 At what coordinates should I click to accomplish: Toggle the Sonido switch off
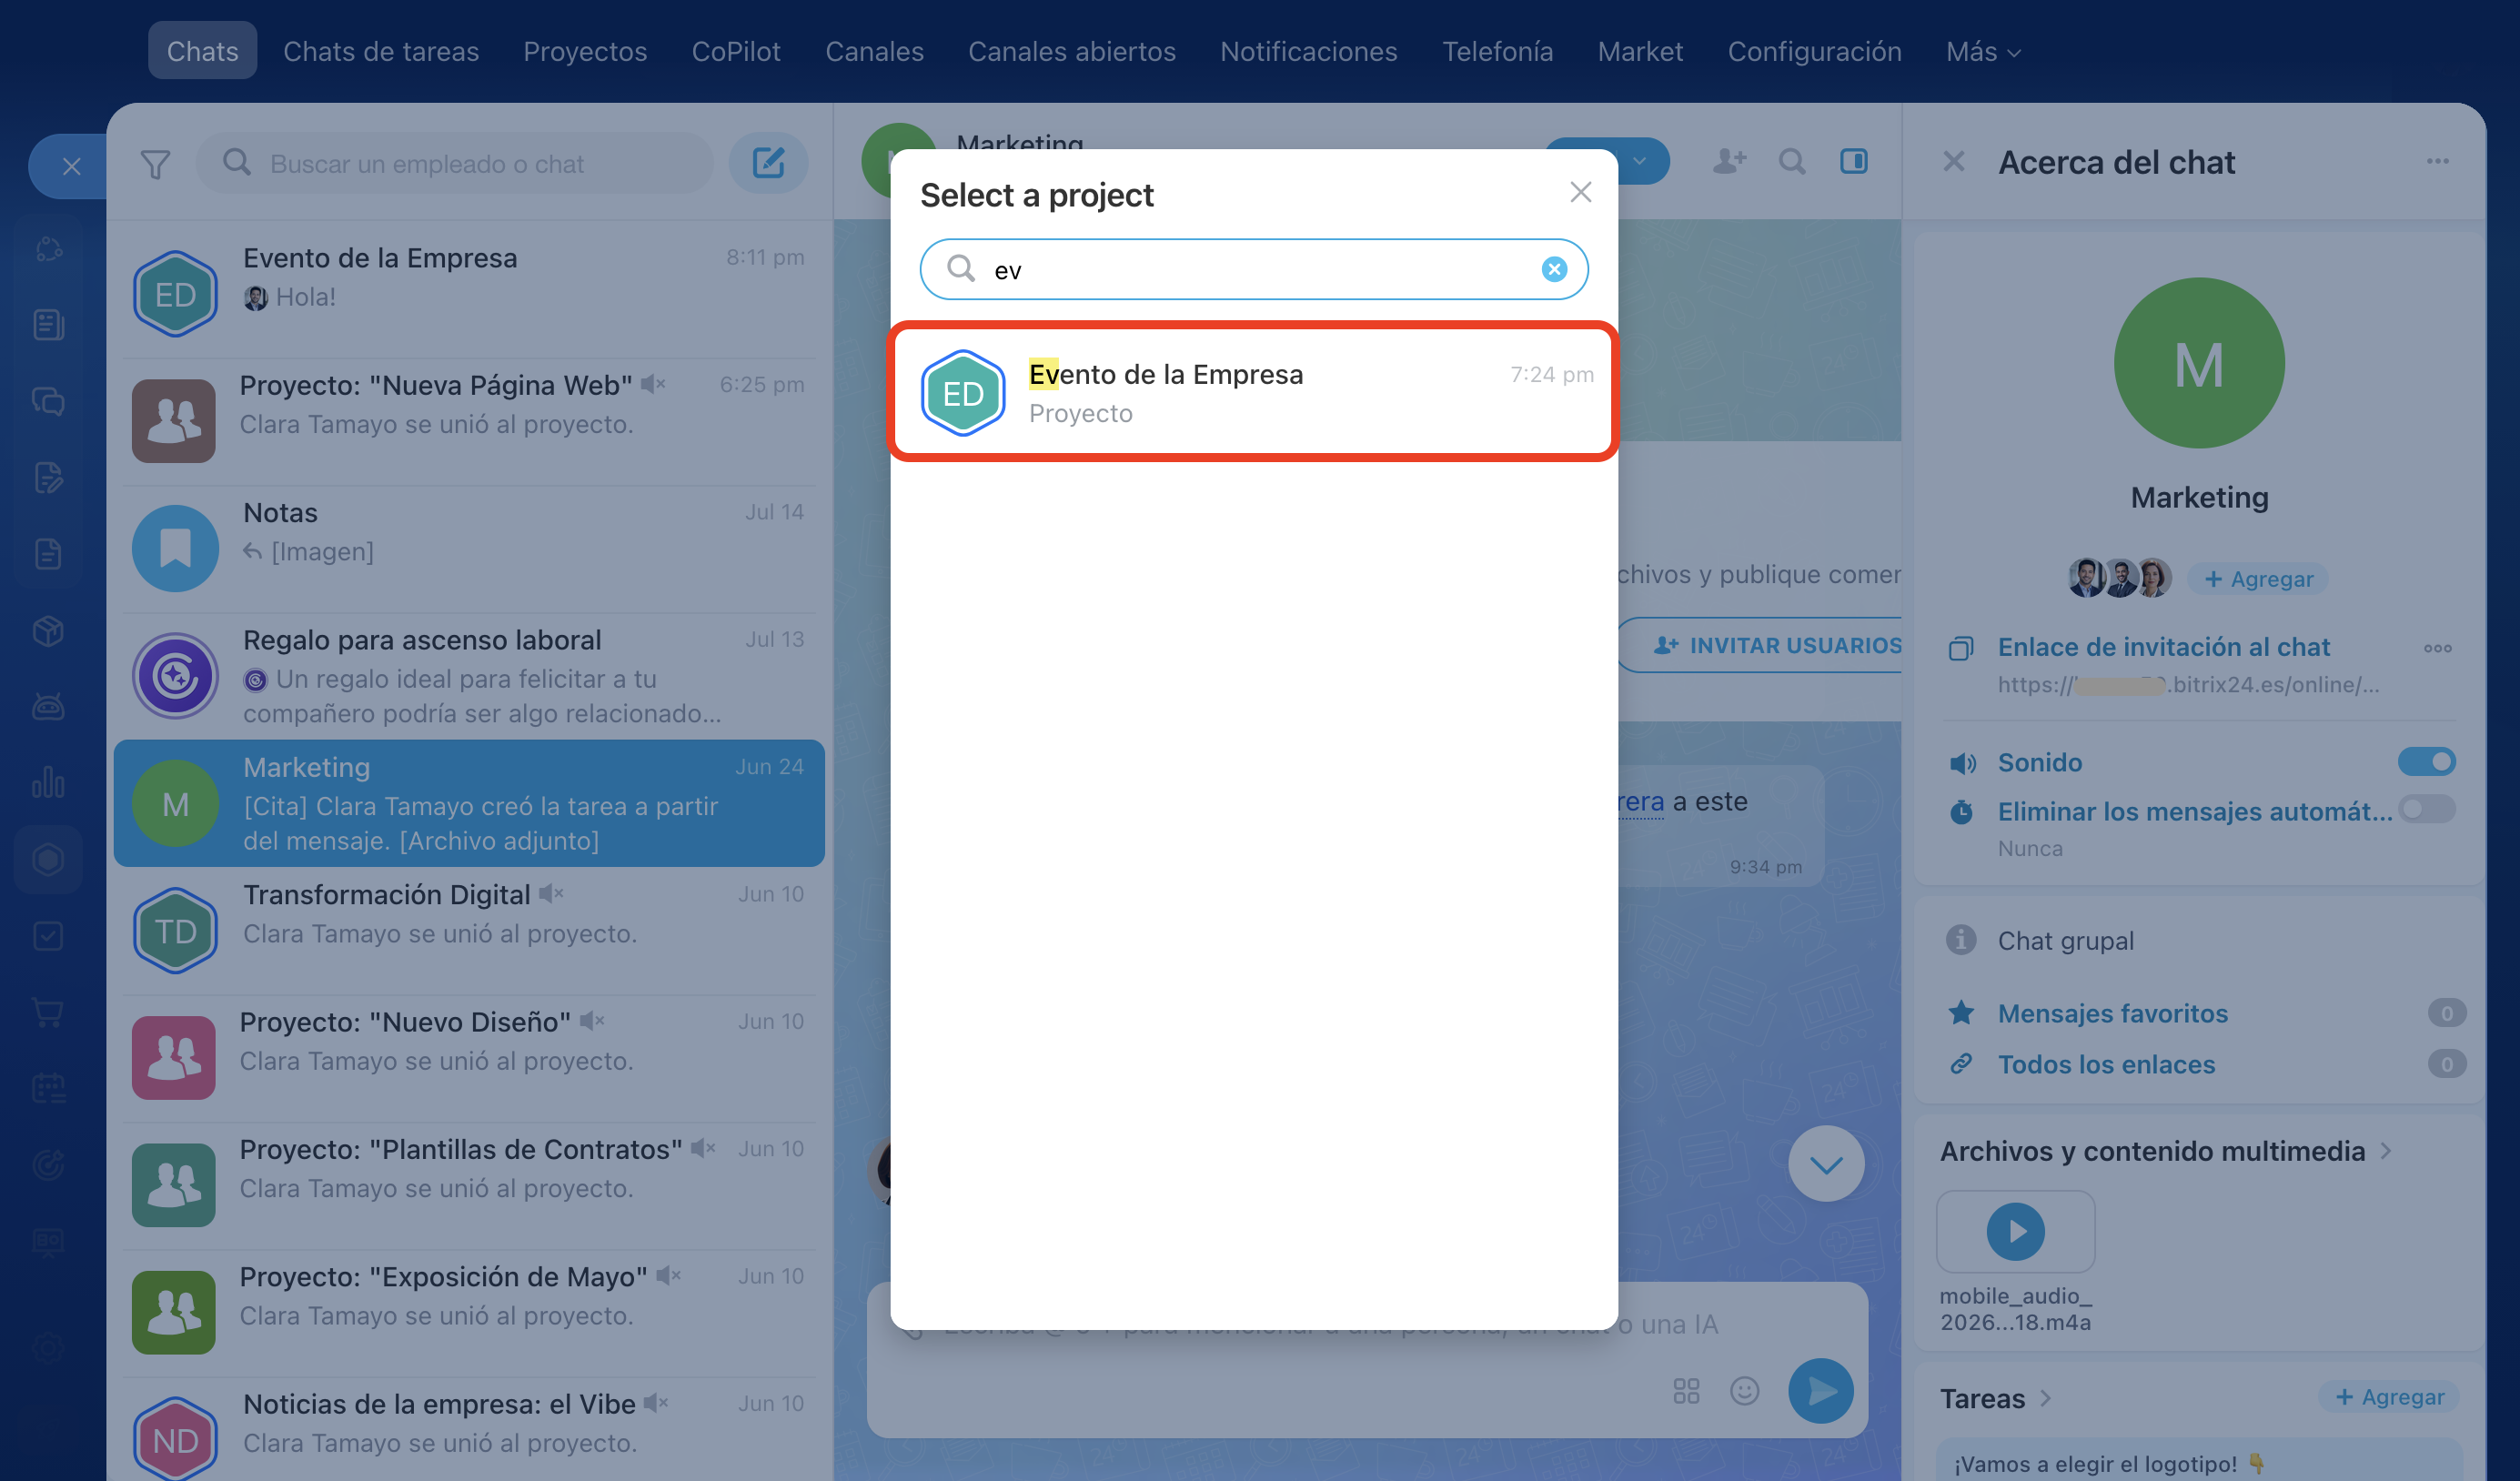pyautogui.click(x=2426, y=762)
